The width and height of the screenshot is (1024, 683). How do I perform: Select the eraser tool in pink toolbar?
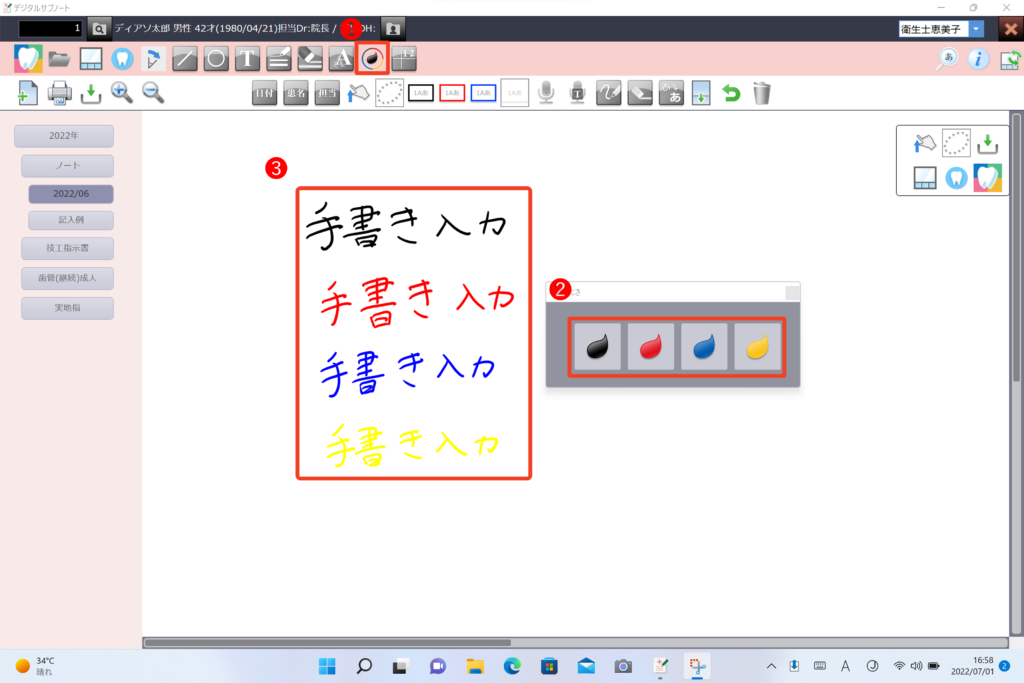click(x=310, y=59)
